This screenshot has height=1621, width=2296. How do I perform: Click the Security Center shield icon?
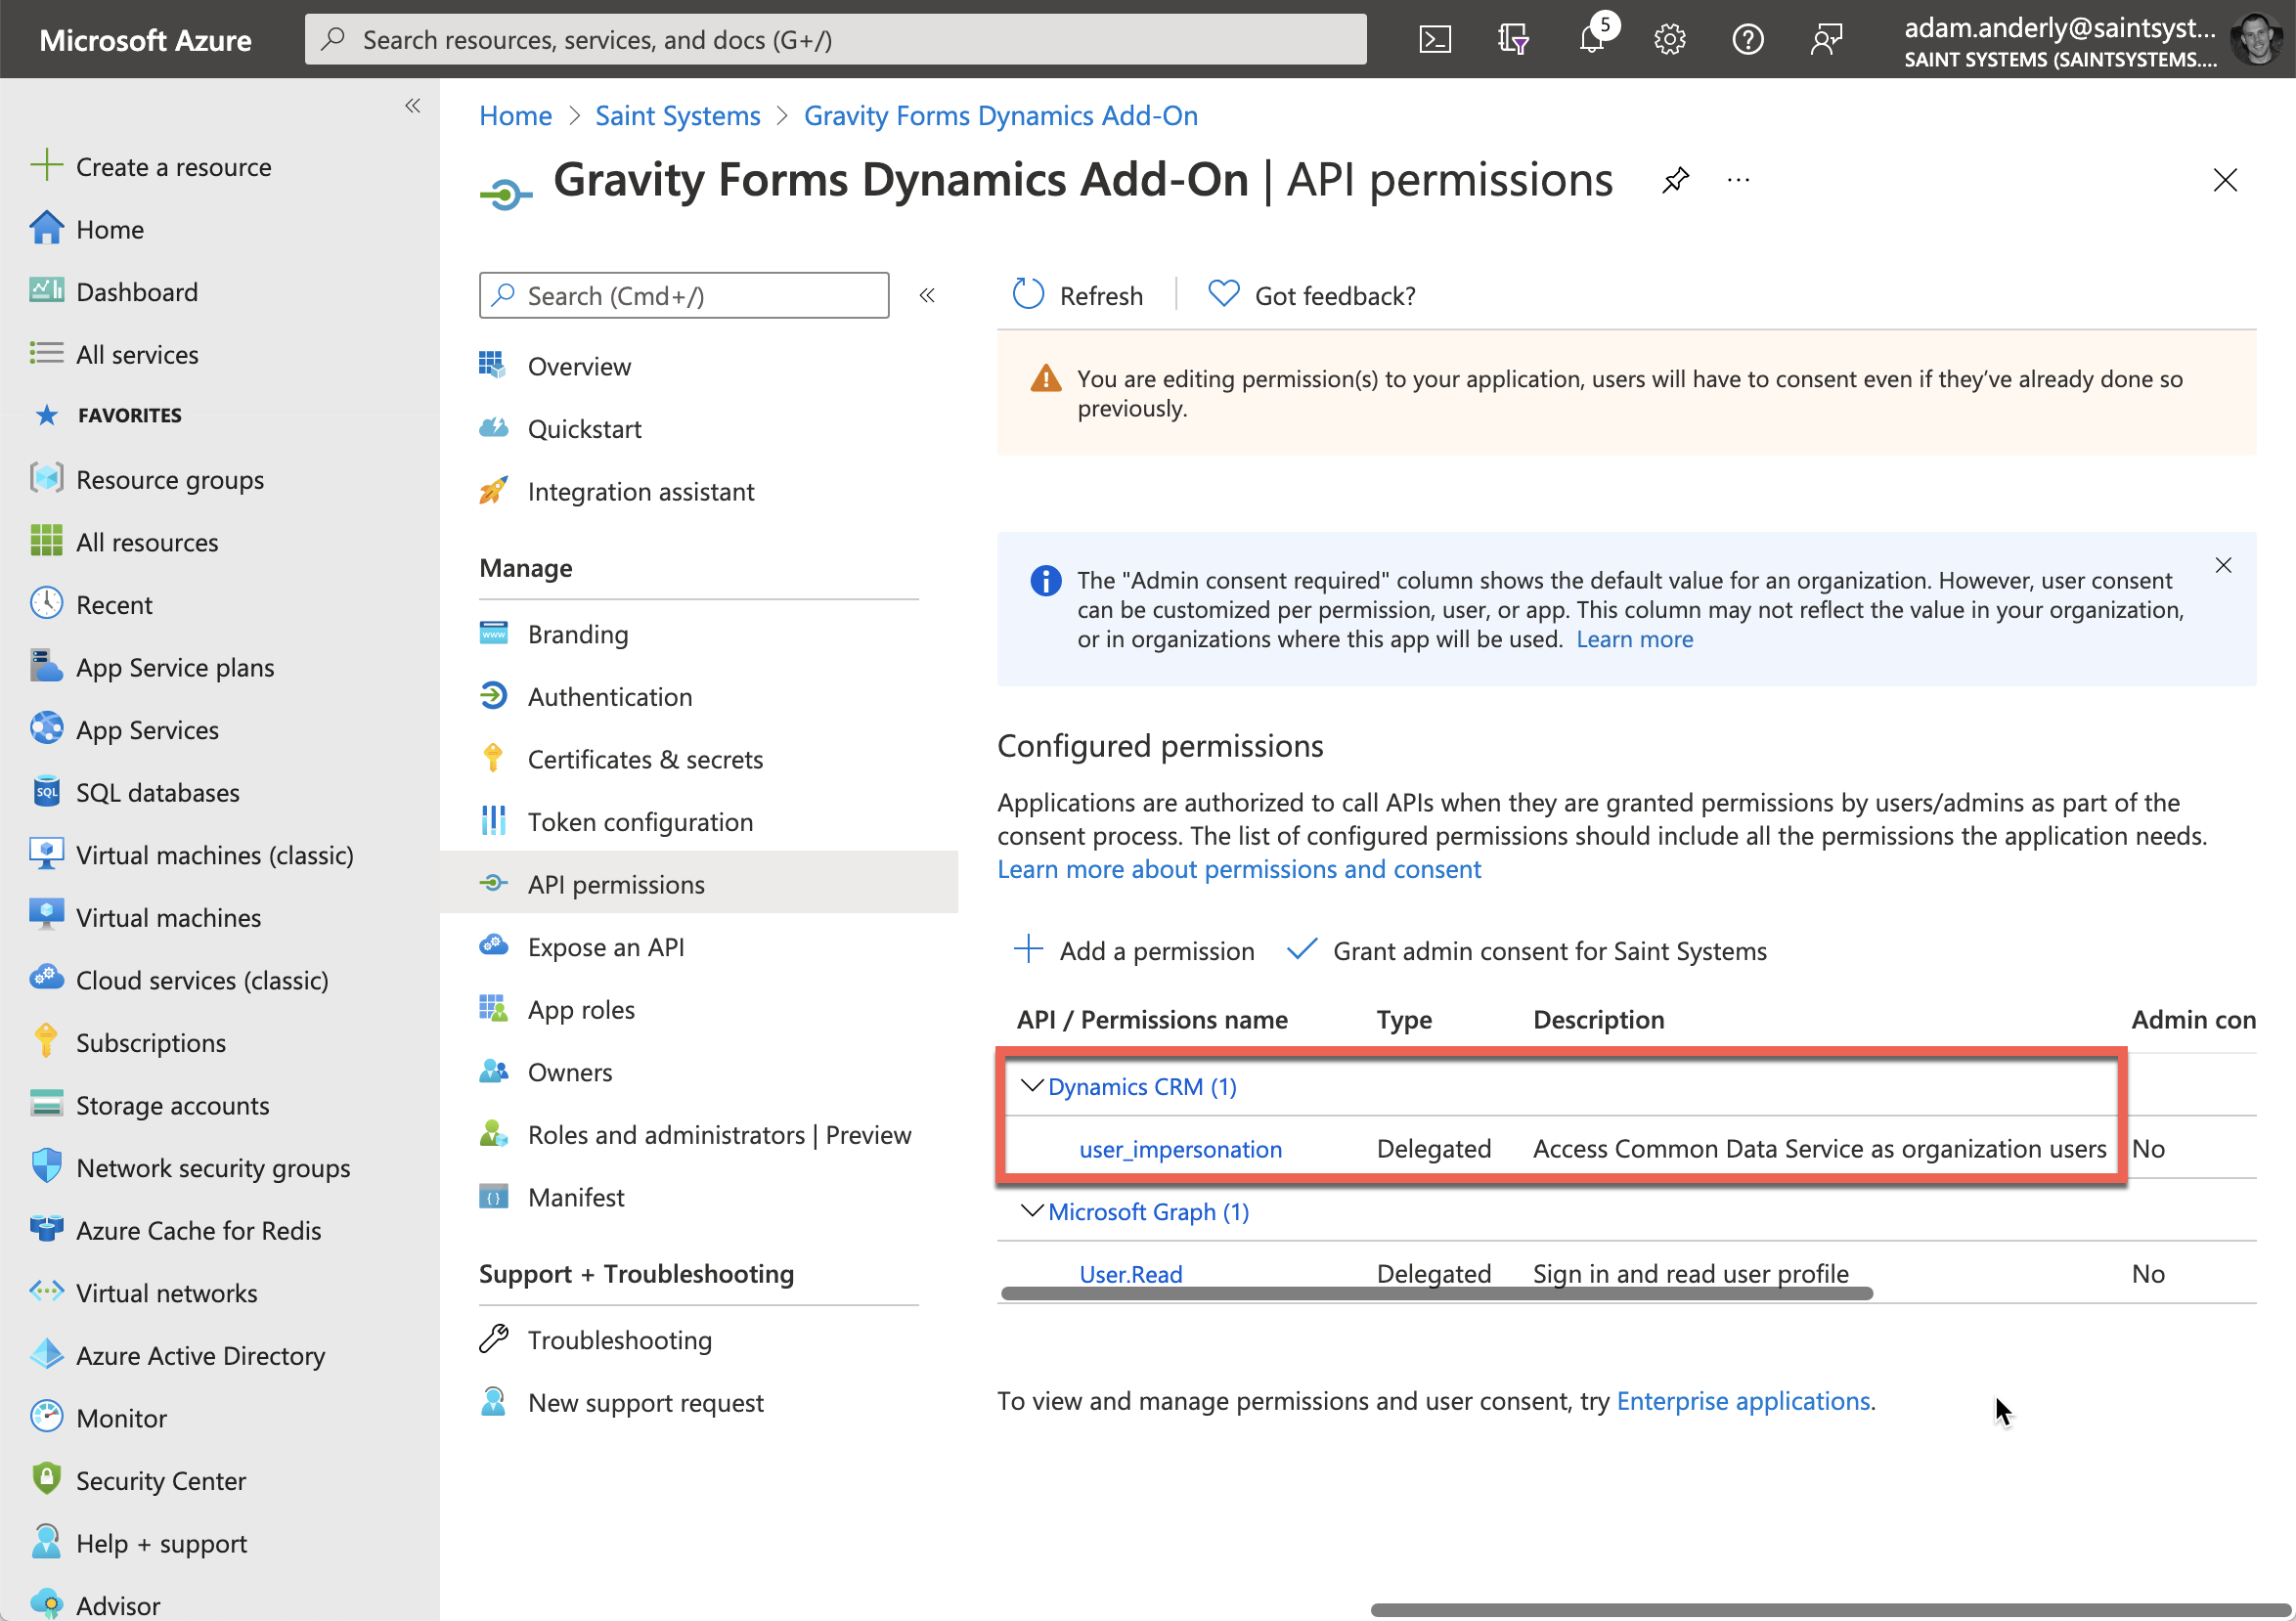[x=46, y=1480]
